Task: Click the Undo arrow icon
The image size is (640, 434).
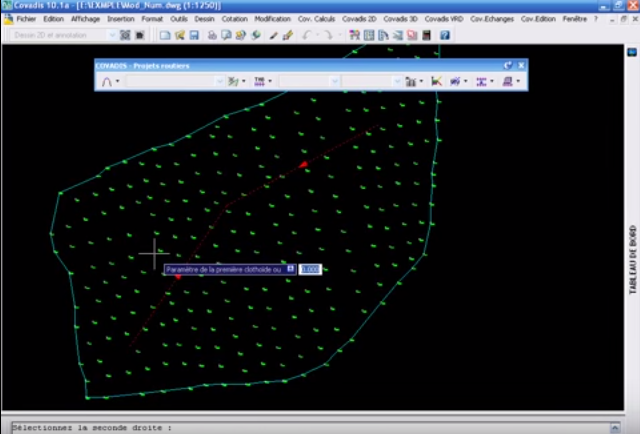Action: [306, 35]
